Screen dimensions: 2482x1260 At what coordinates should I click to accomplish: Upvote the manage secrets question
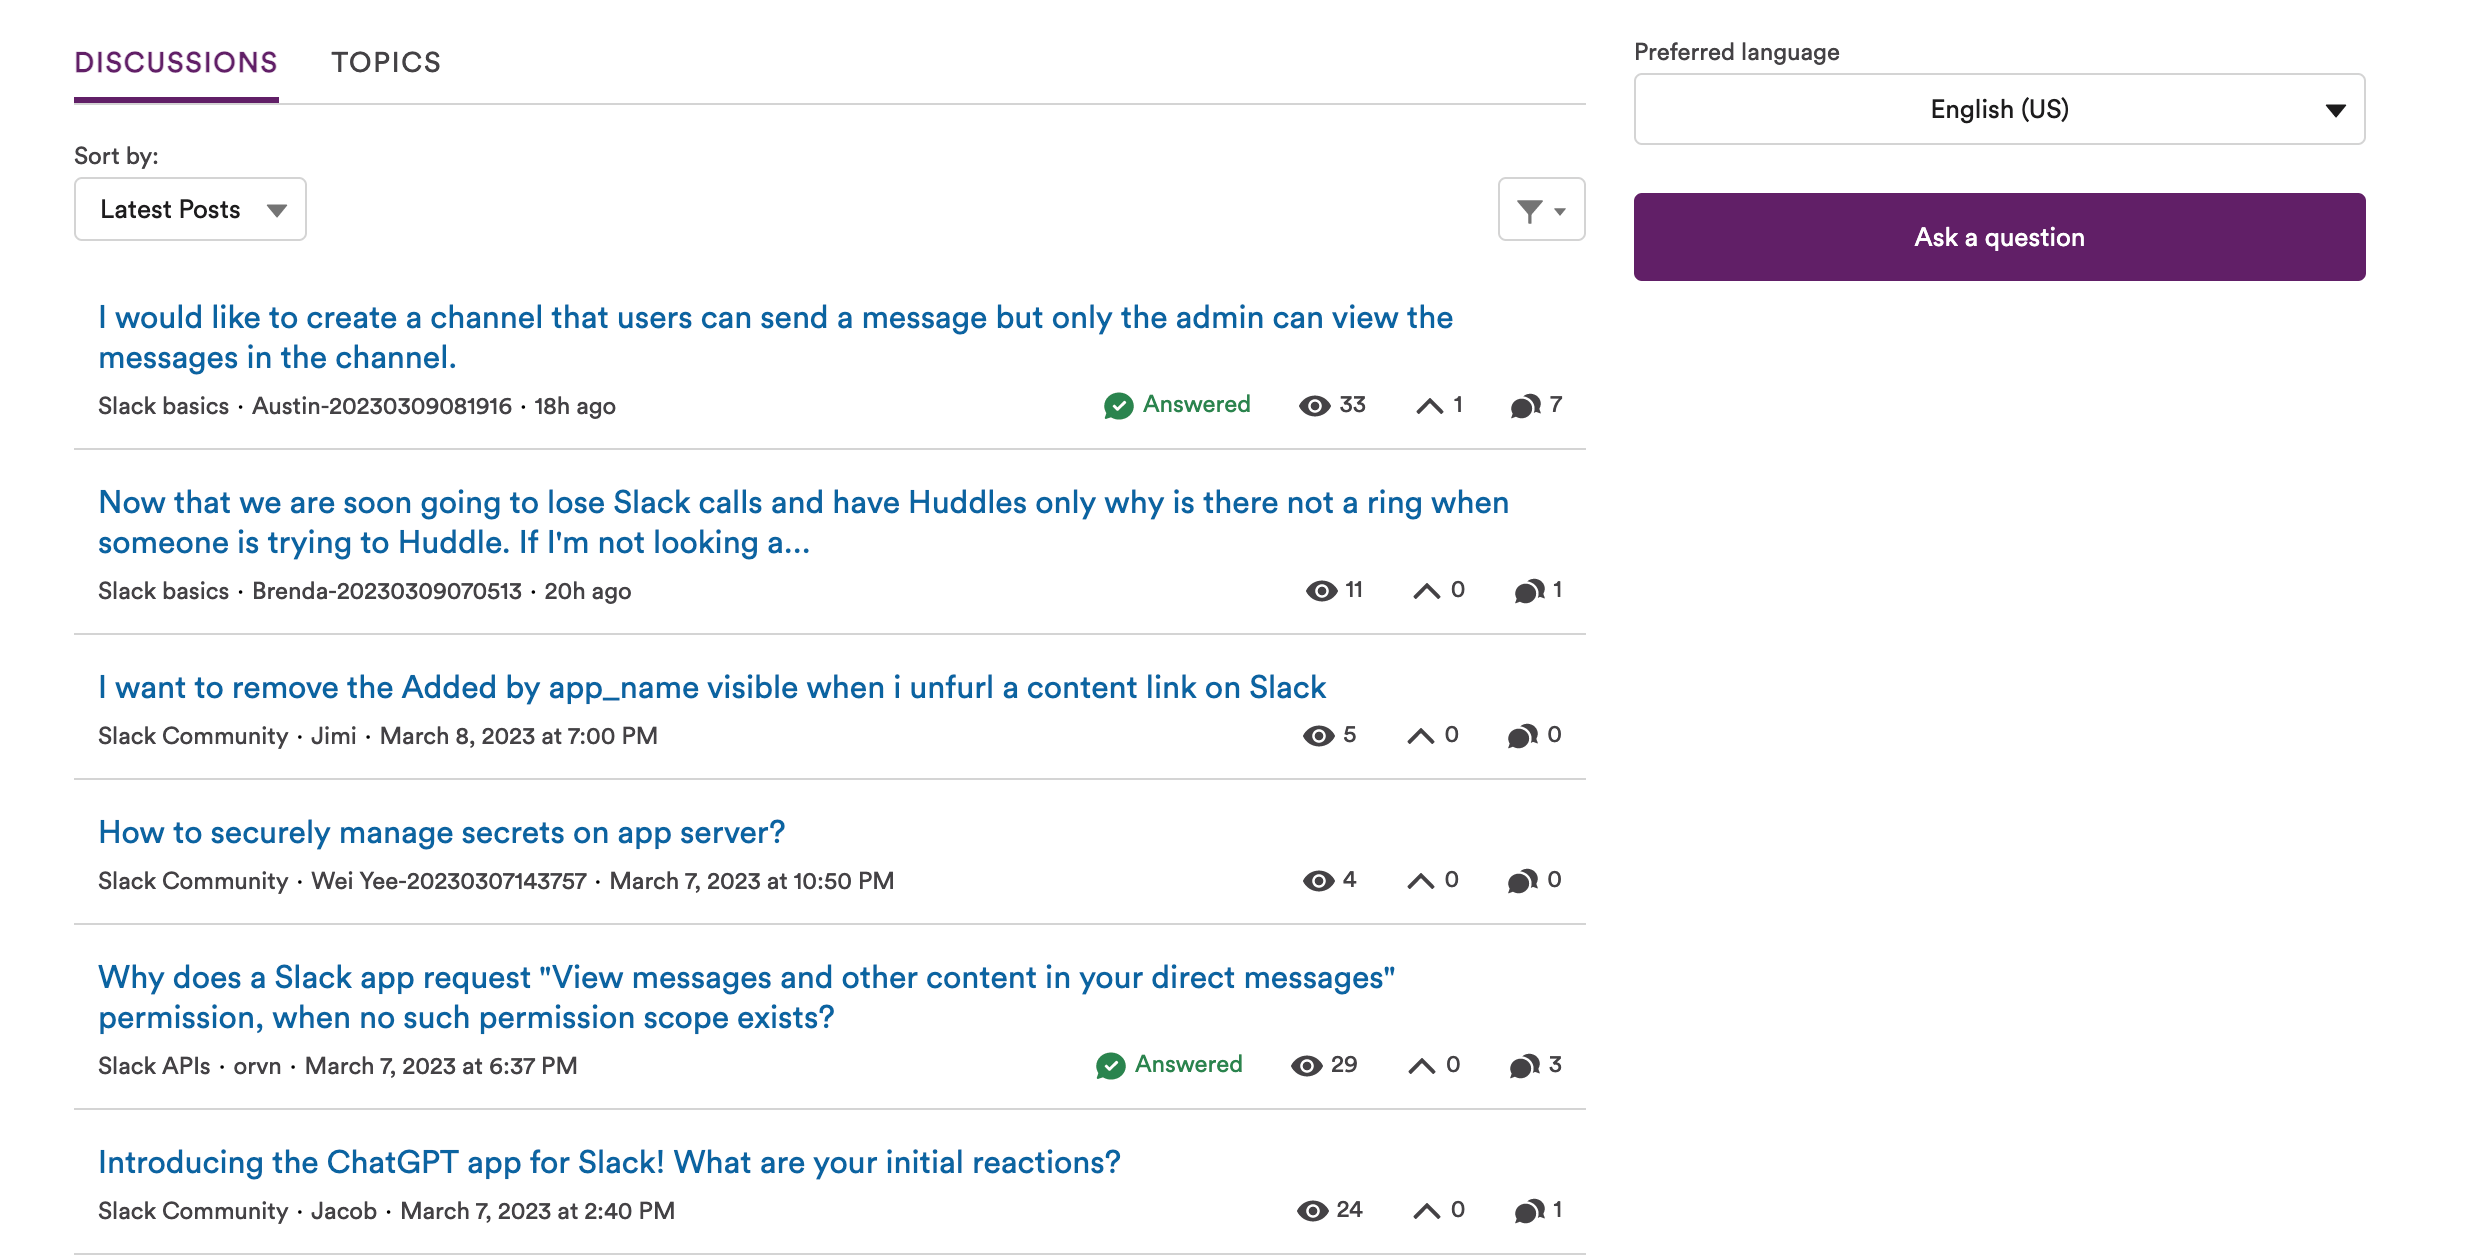(1420, 881)
